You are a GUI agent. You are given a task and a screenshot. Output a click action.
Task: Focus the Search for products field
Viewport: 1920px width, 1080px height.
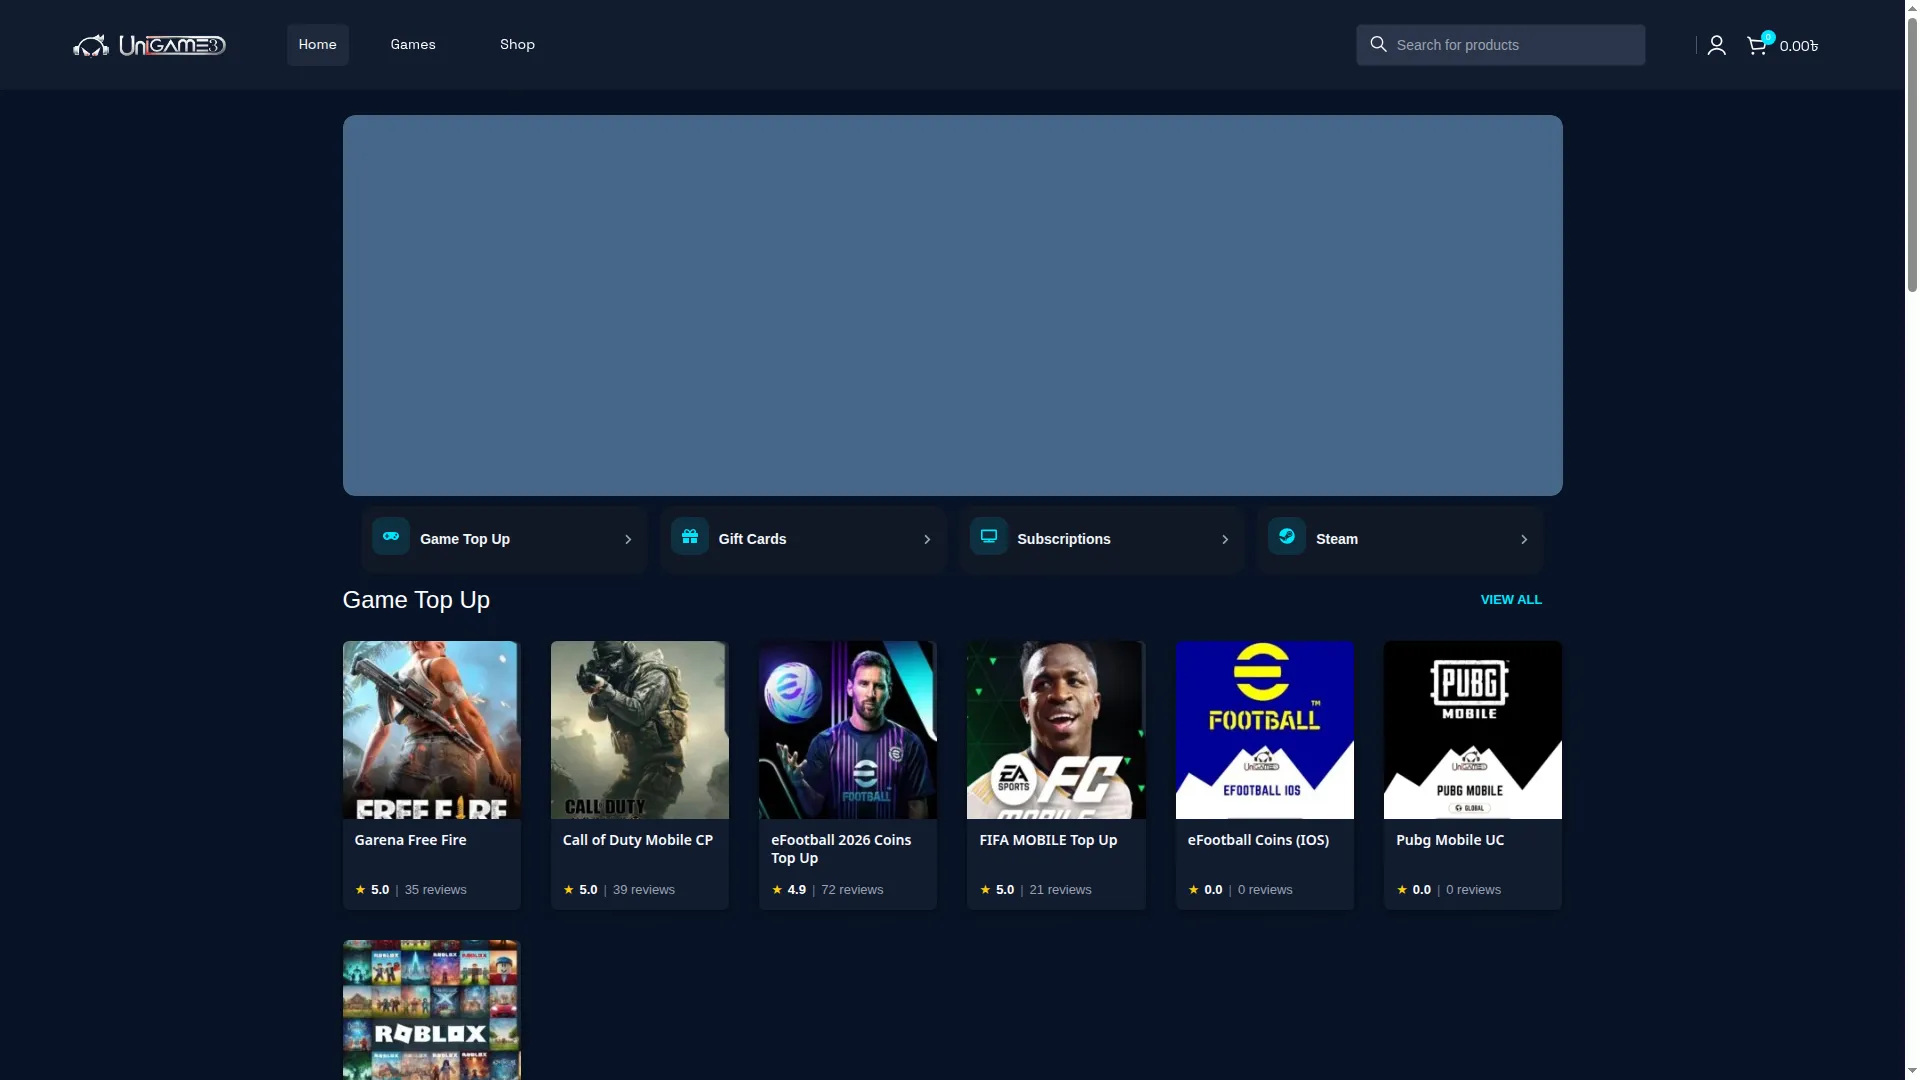[1500, 45]
